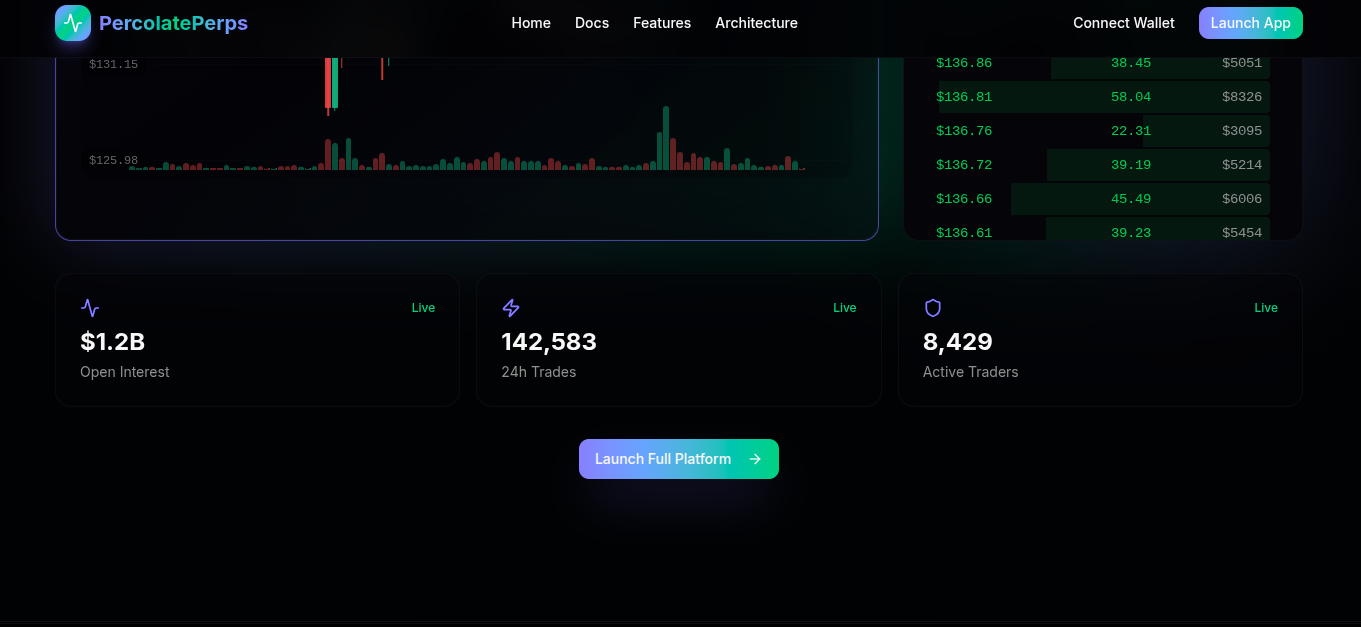The image size is (1361, 627).
Task: Click Connect Wallet
Action: pyautogui.click(x=1124, y=23)
